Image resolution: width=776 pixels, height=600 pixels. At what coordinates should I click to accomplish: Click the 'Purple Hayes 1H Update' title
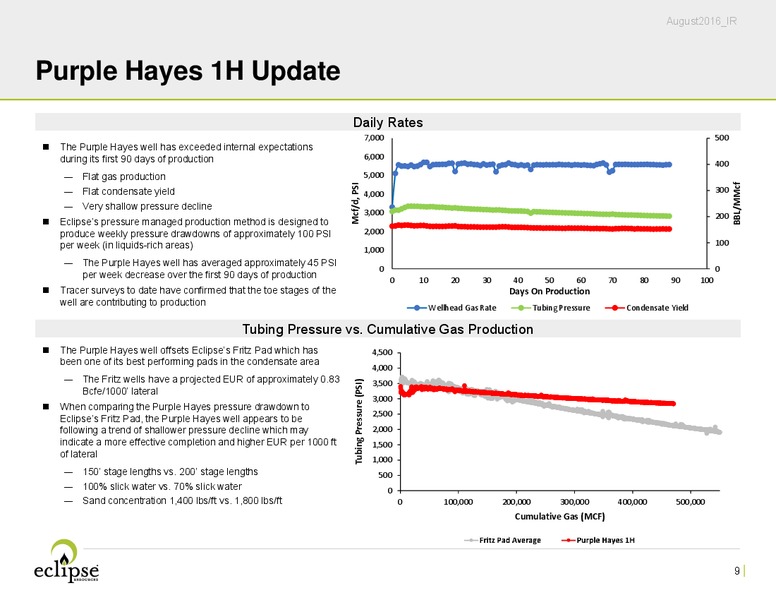188,70
